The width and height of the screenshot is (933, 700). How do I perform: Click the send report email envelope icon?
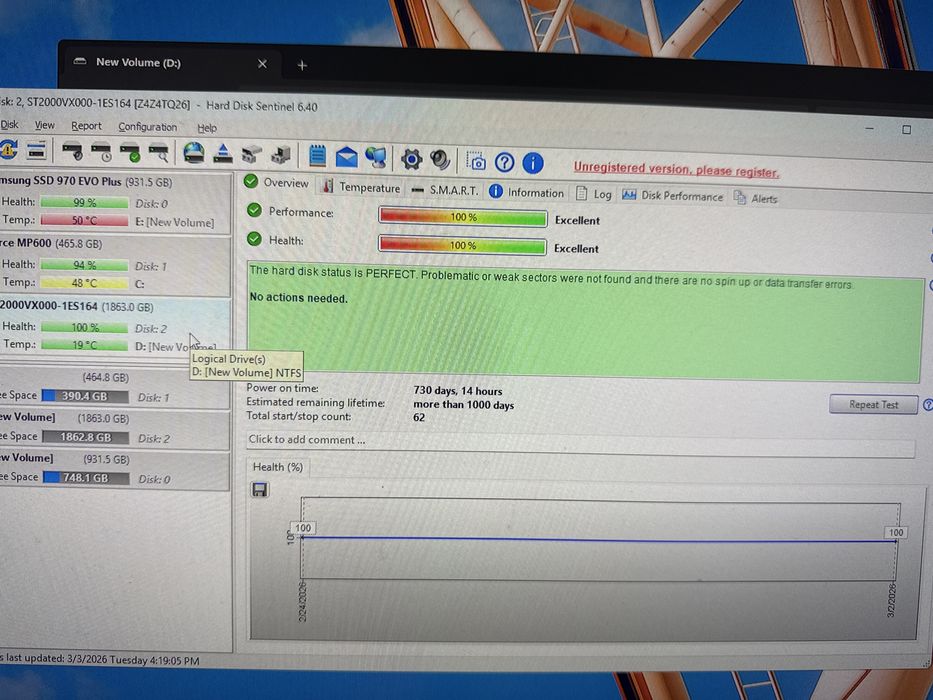pyautogui.click(x=346, y=158)
